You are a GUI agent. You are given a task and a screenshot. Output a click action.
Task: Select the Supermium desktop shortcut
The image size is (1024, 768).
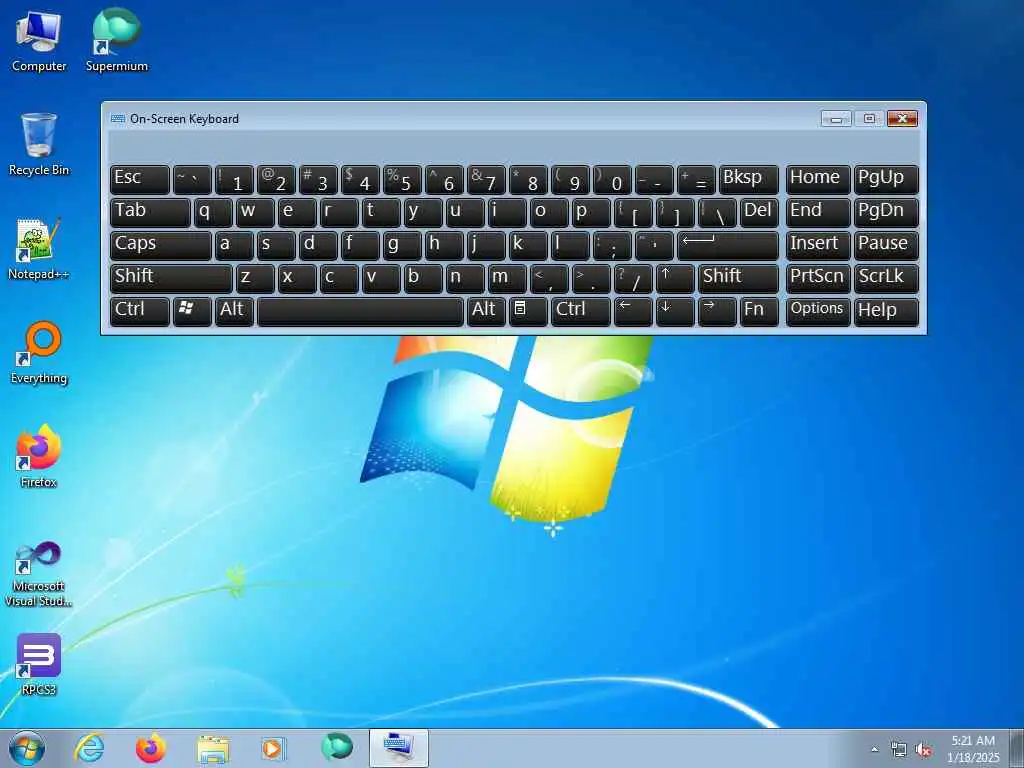pos(116,40)
